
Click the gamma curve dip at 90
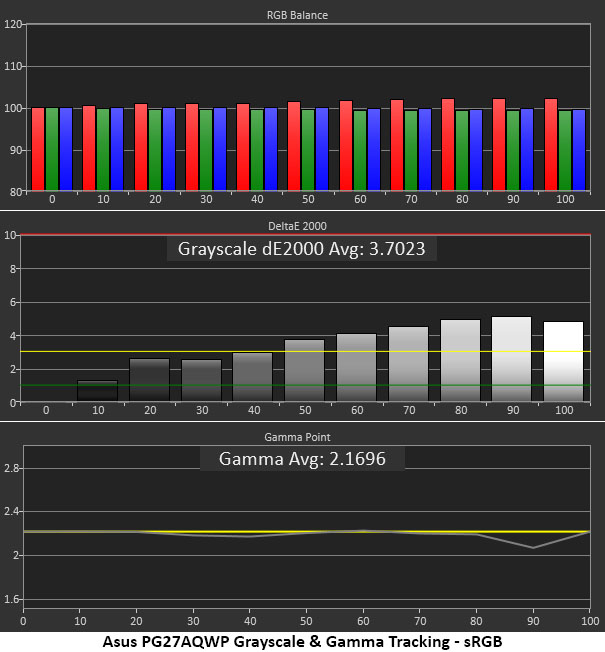tap(533, 548)
